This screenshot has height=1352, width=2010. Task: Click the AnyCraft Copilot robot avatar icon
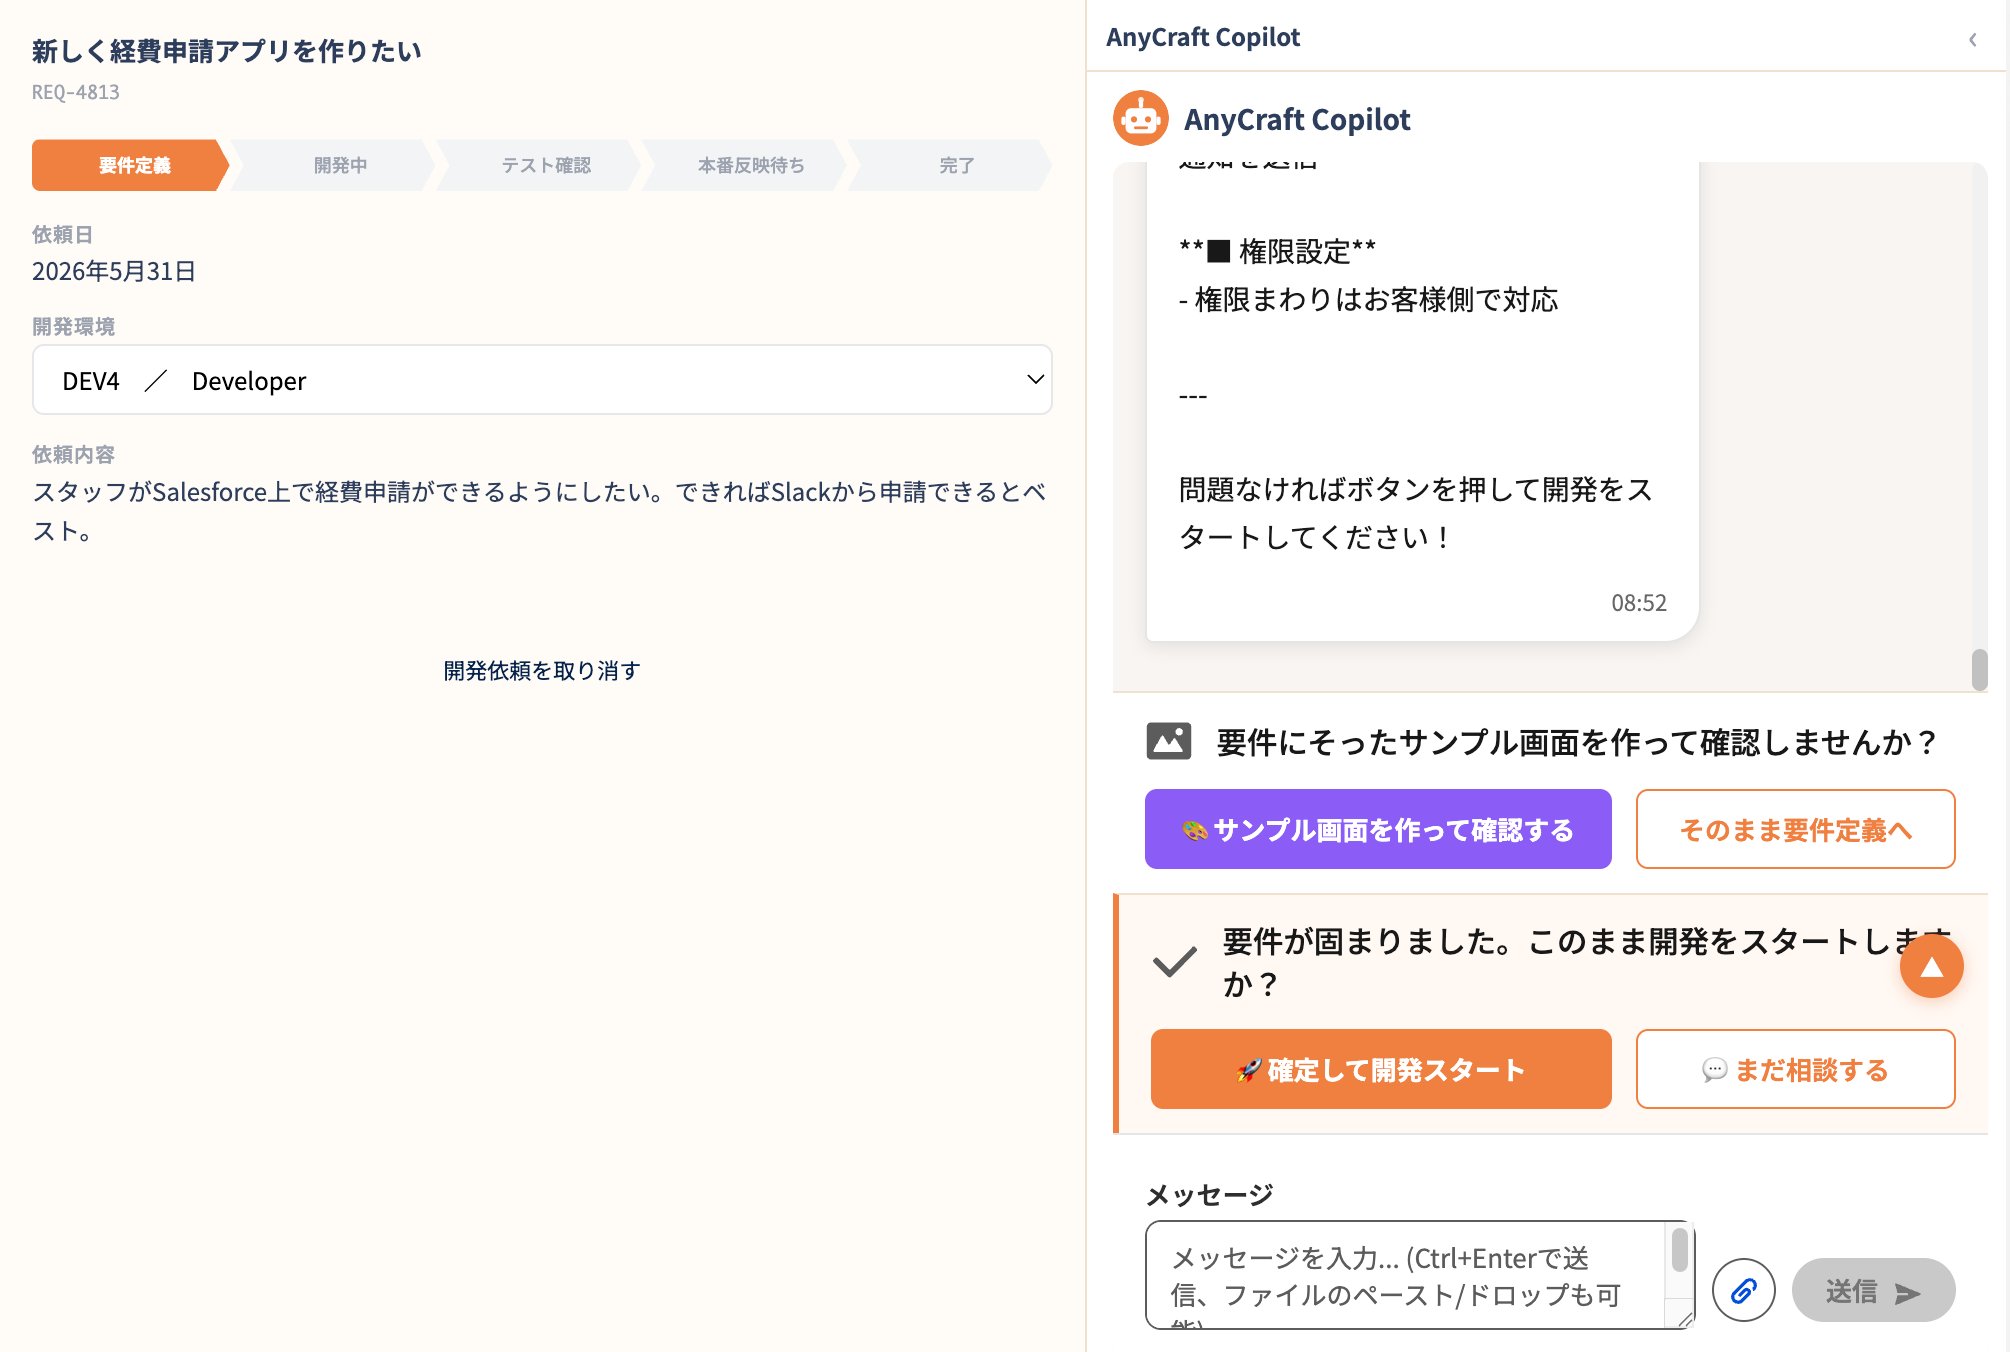click(x=1140, y=118)
